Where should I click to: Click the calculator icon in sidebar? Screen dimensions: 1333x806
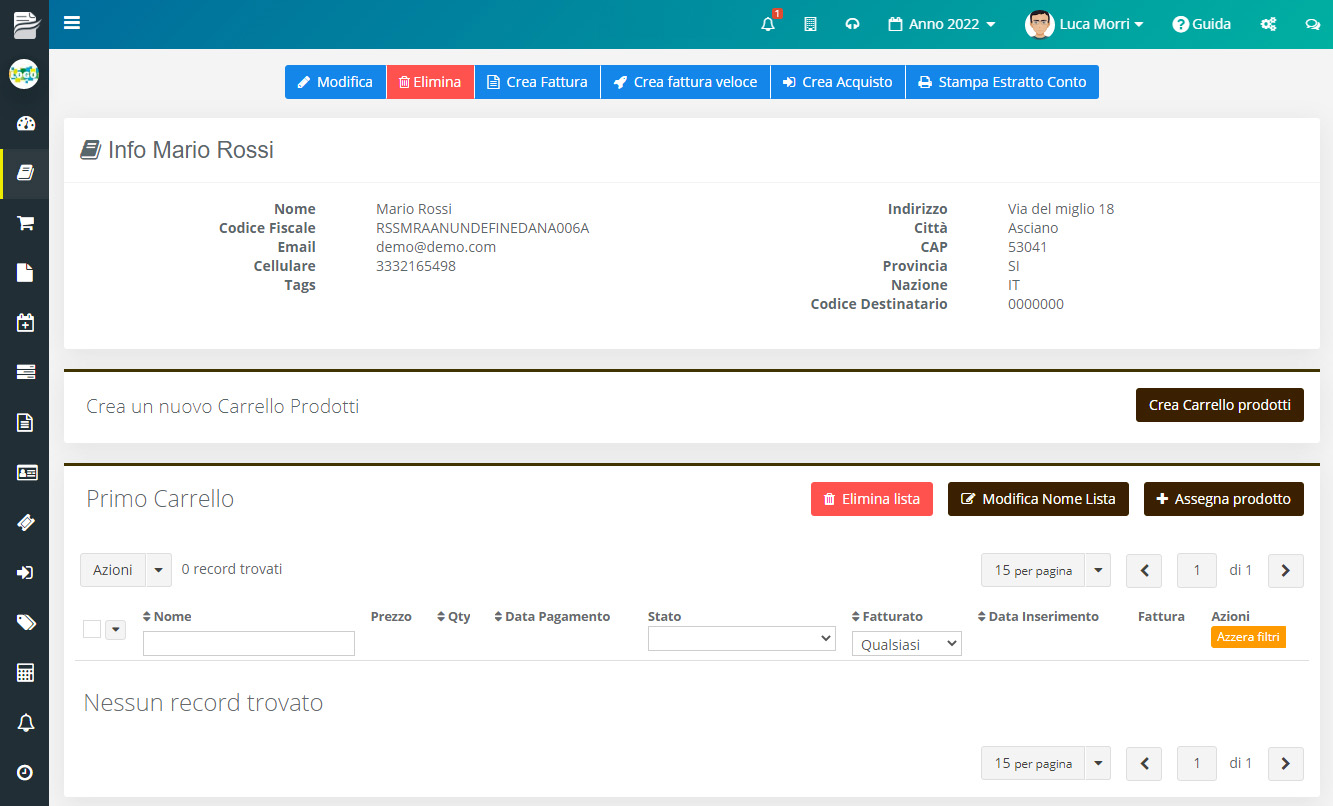26,672
